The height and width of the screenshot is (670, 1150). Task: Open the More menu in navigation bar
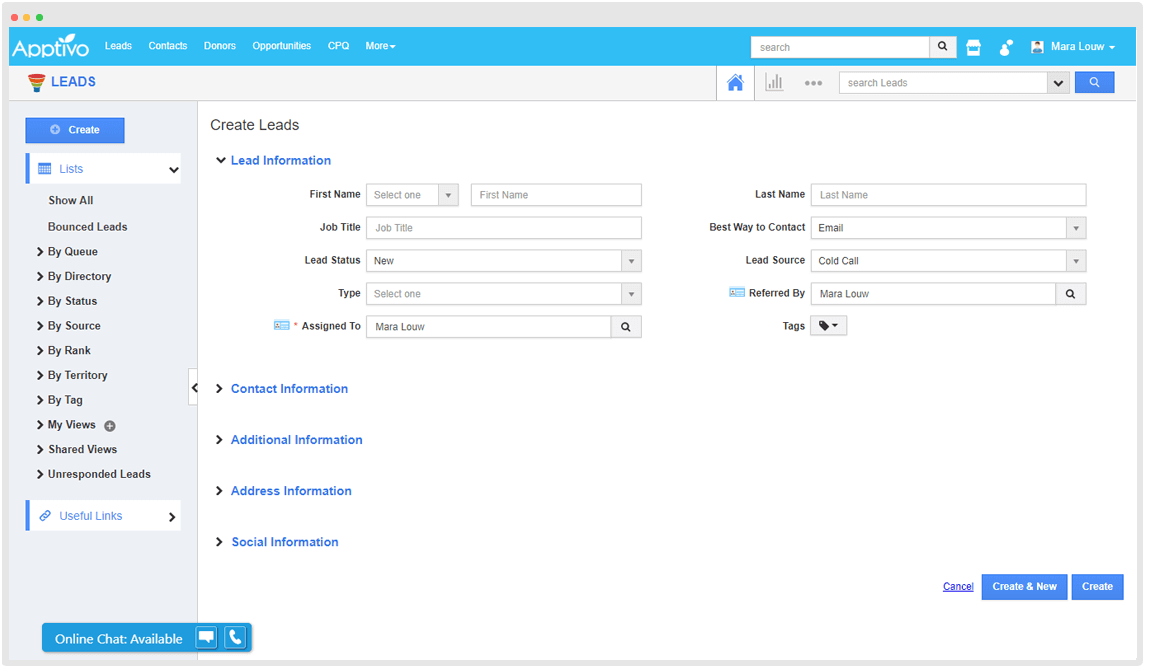click(x=380, y=46)
